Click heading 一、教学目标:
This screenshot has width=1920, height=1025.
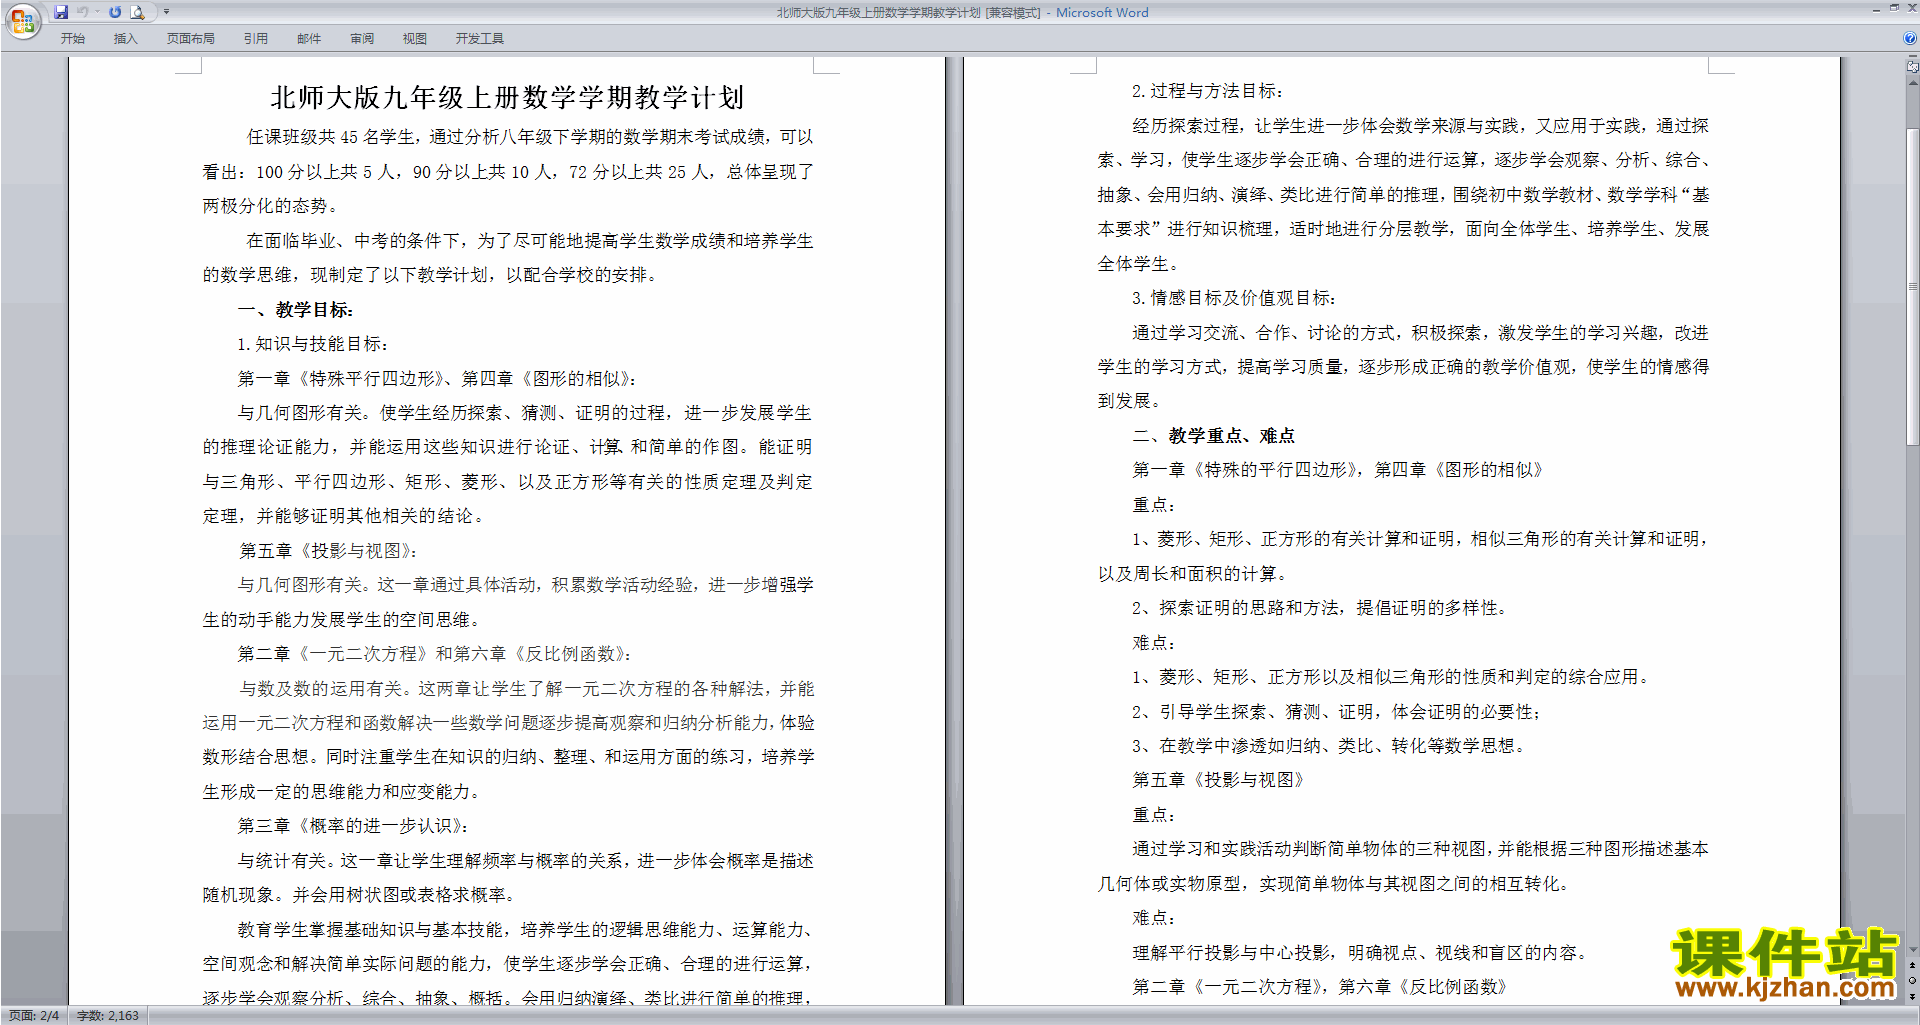click(296, 310)
